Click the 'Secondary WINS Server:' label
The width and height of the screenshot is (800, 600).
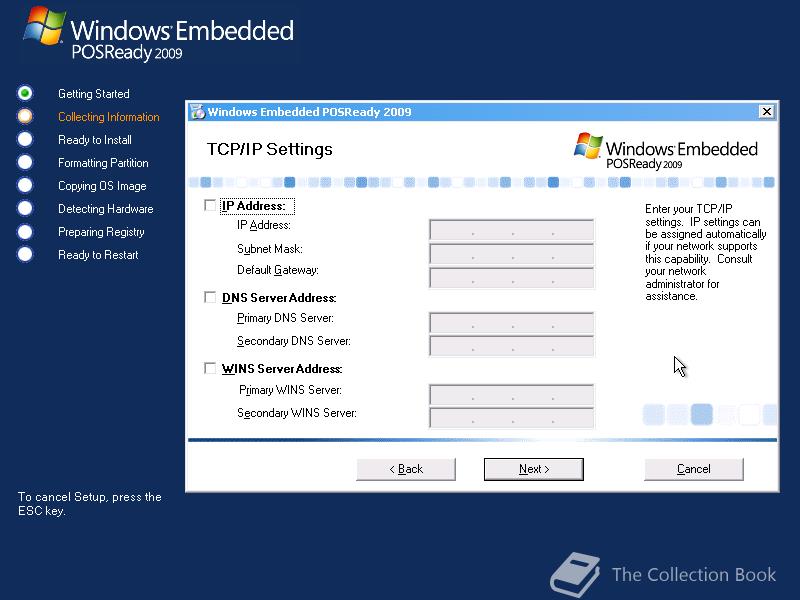[297, 413]
